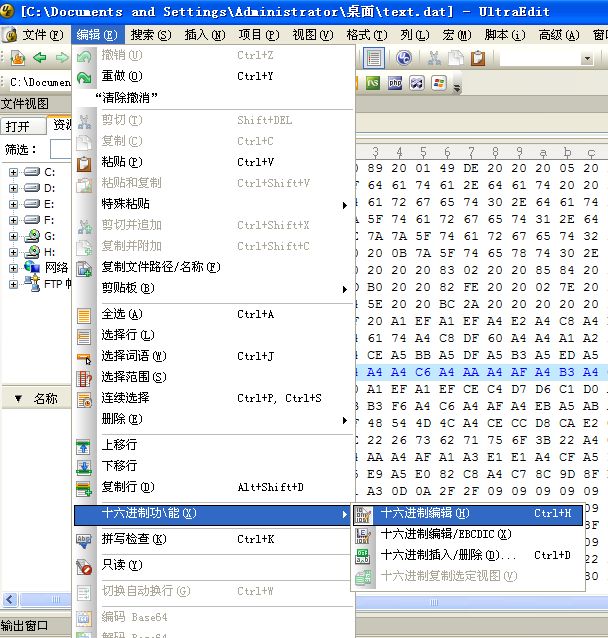Click the 选择范围 icon

[x=84, y=379]
